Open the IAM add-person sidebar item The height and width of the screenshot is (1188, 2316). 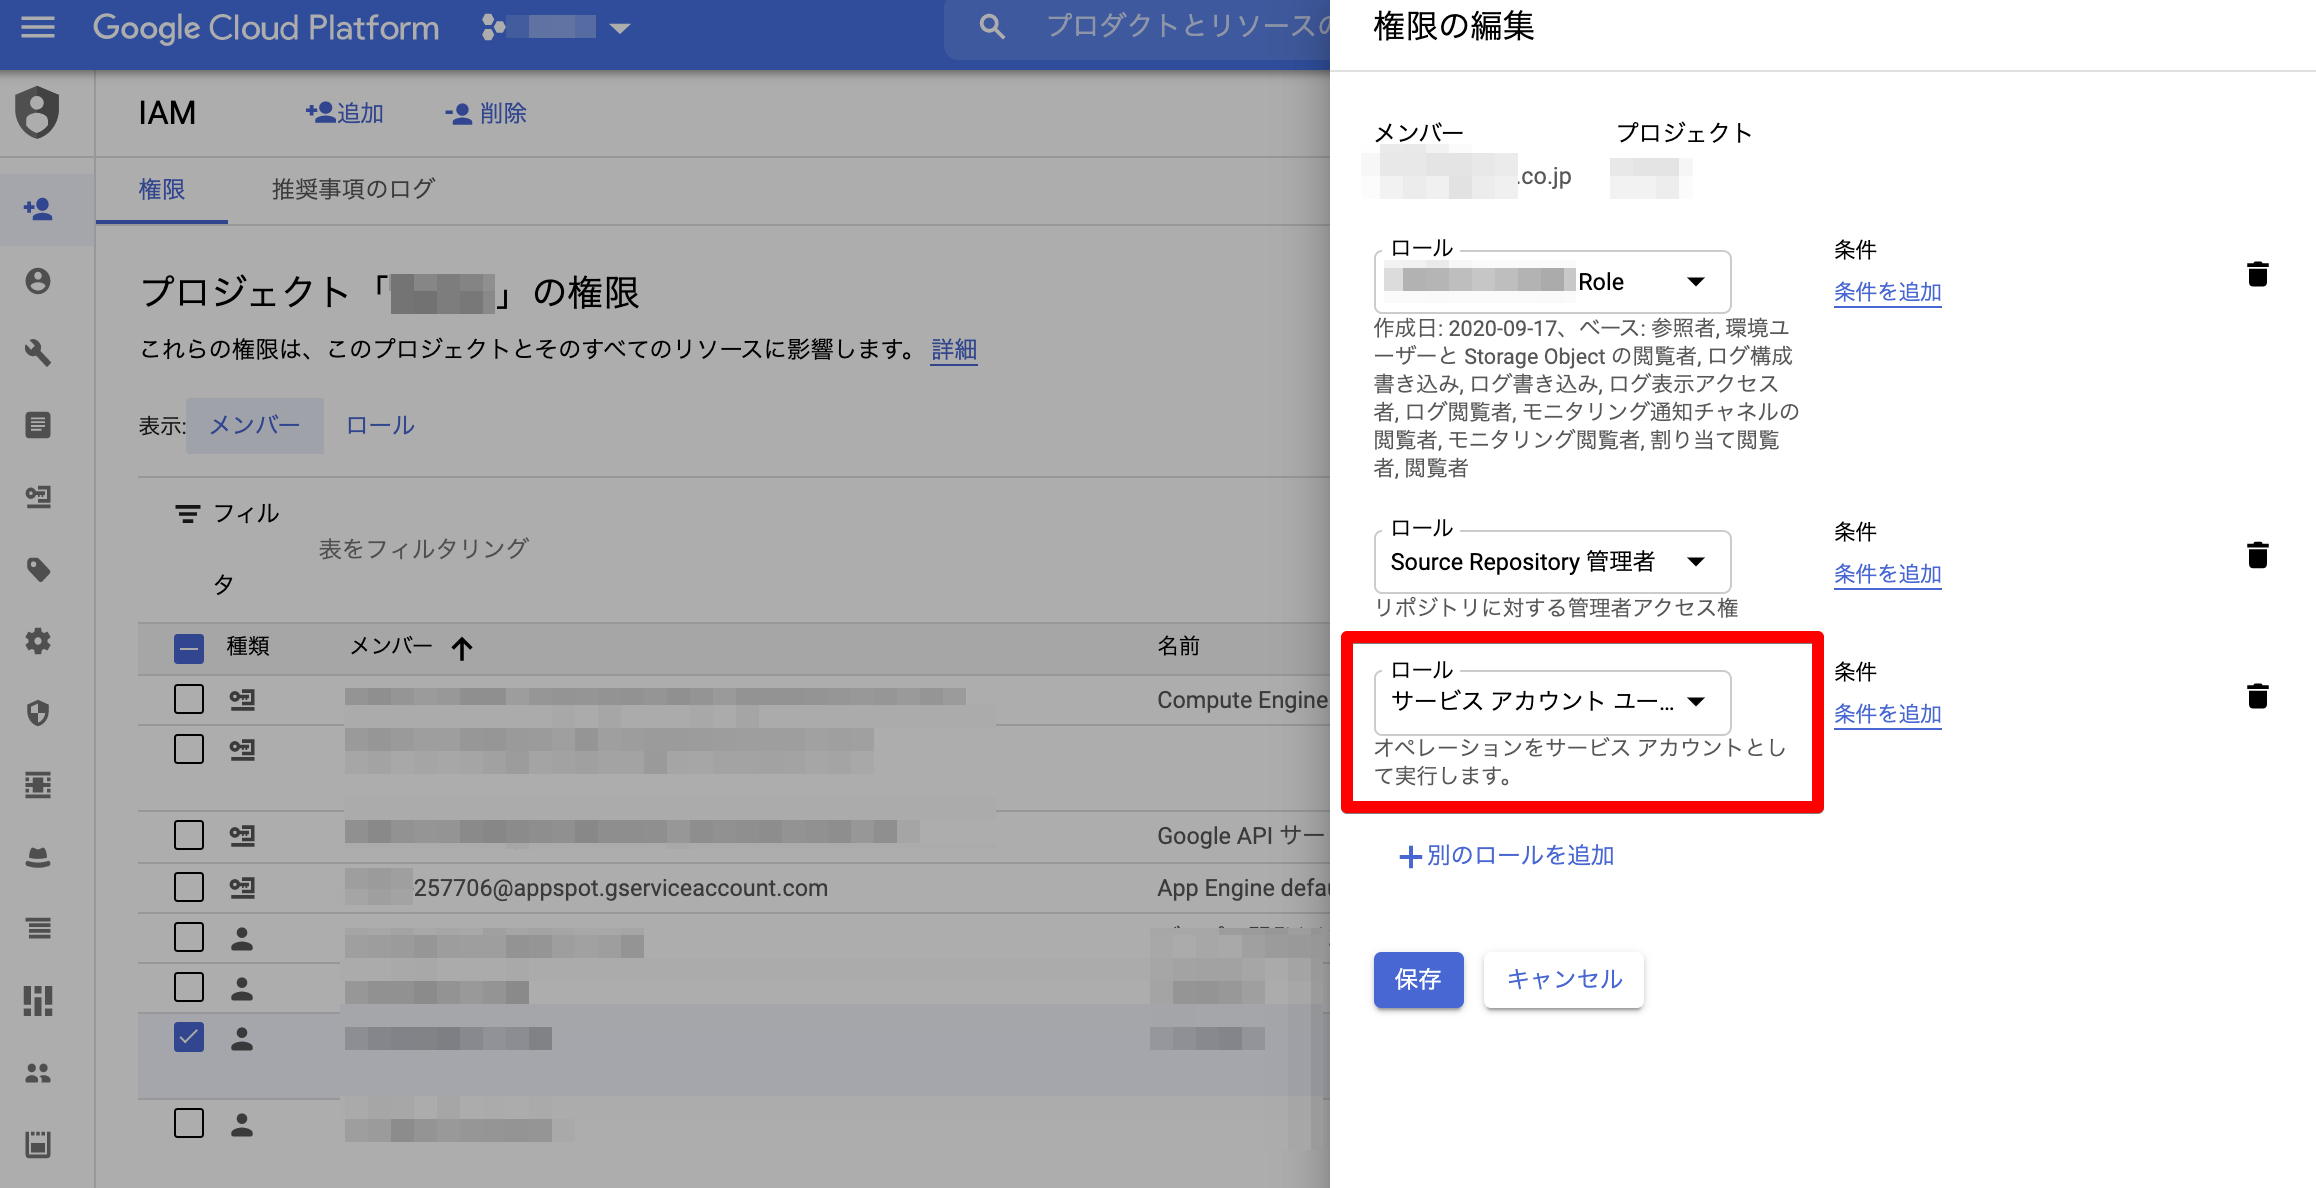38,209
